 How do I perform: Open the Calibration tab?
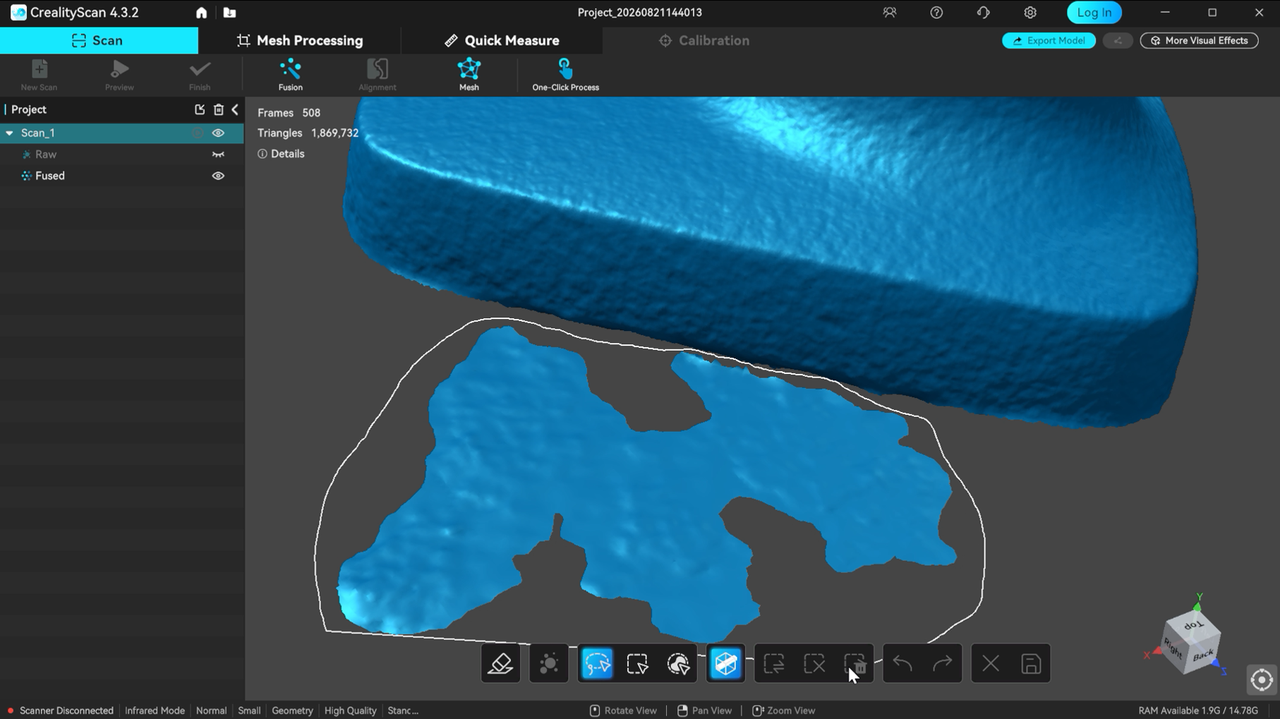(704, 41)
